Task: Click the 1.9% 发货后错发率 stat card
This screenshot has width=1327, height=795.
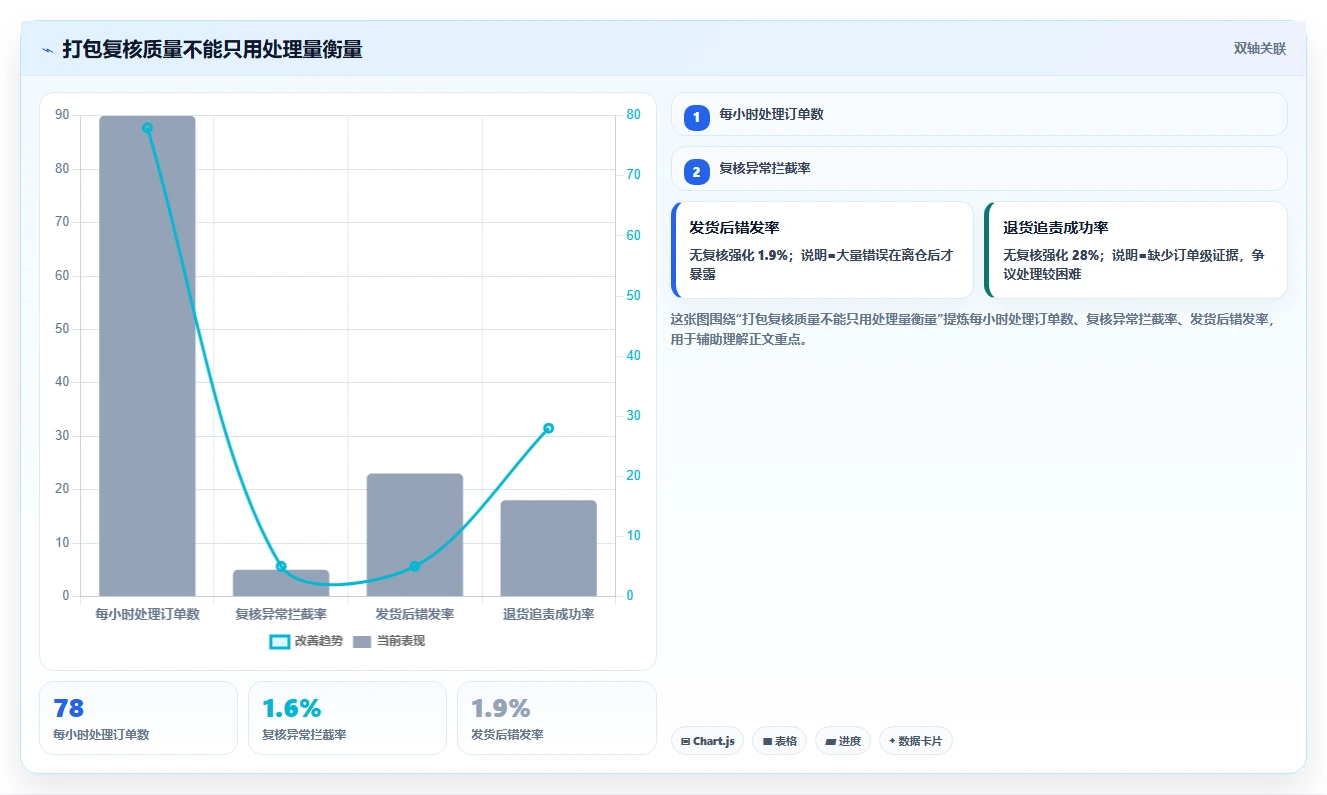Action: (x=556, y=718)
